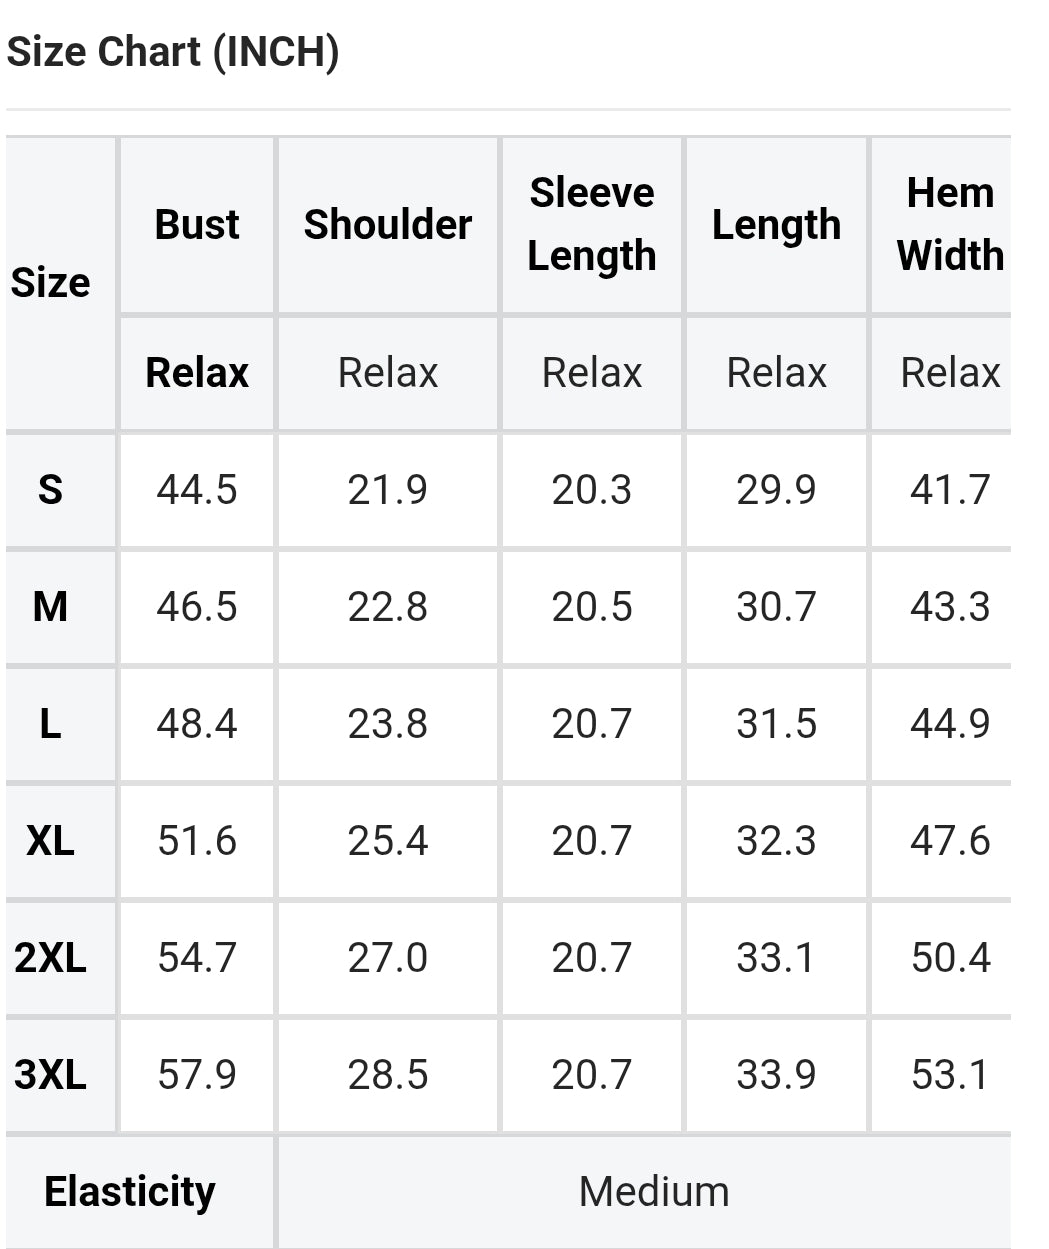Screen dimensions: 1049x1249
Task: Select the Size header cell
Action: [x=51, y=283]
